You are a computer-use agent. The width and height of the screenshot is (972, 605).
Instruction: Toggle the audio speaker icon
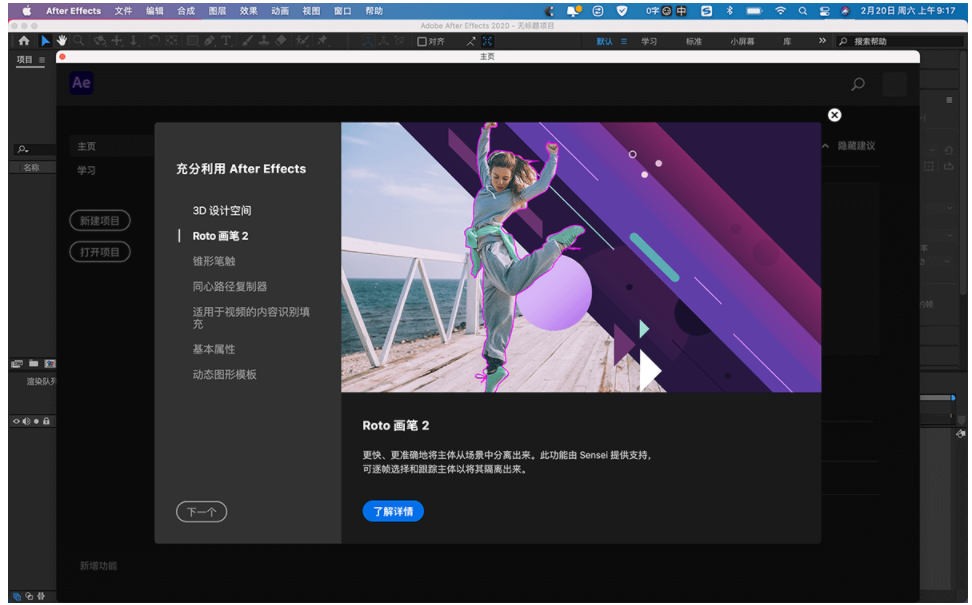pyautogui.click(x=26, y=421)
